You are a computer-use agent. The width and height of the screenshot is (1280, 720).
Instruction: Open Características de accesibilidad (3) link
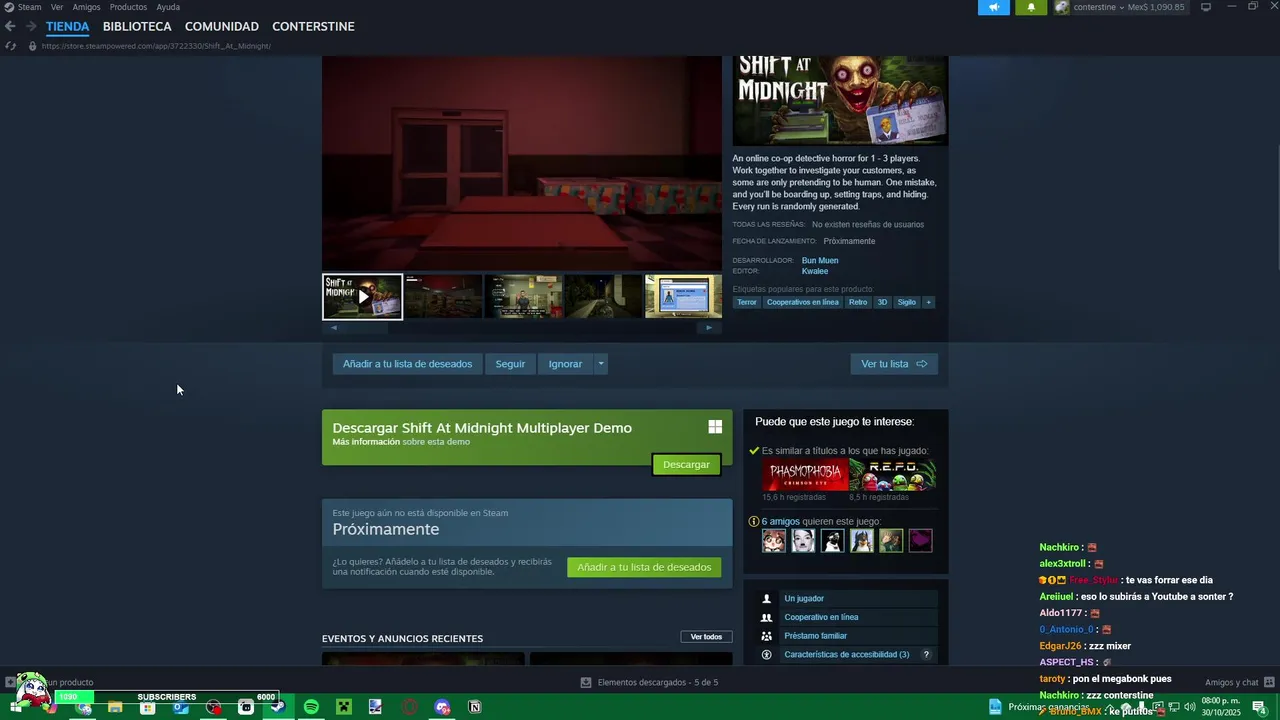click(846, 655)
